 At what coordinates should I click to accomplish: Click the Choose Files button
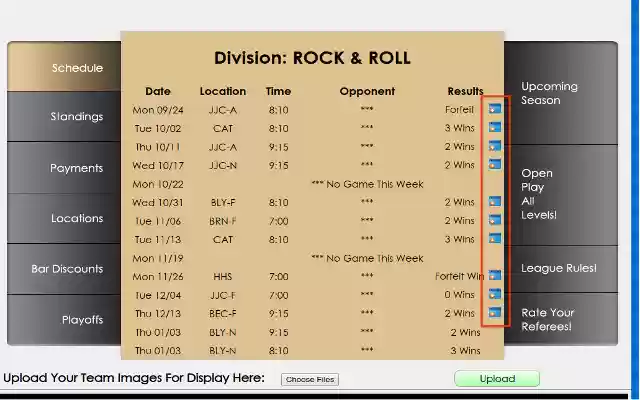[x=309, y=380]
